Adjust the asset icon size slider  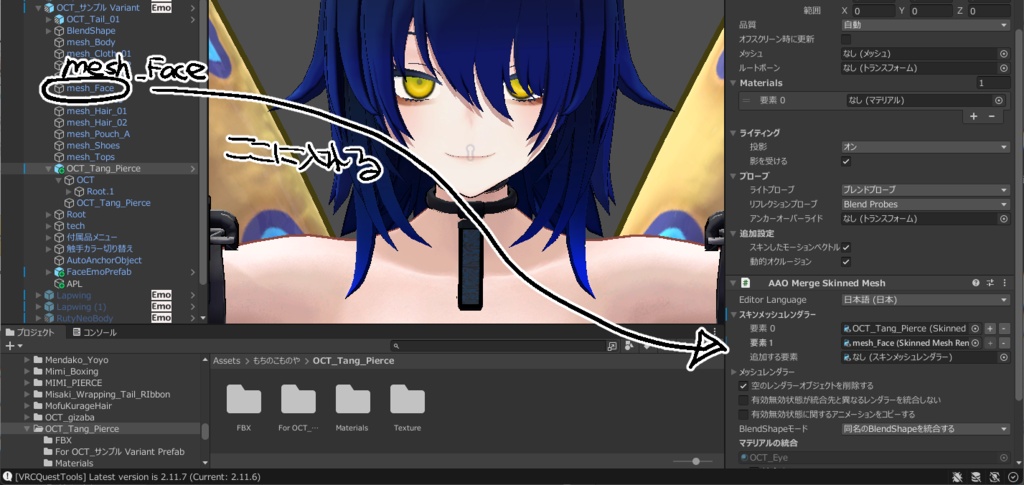click(x=694, y=462)
